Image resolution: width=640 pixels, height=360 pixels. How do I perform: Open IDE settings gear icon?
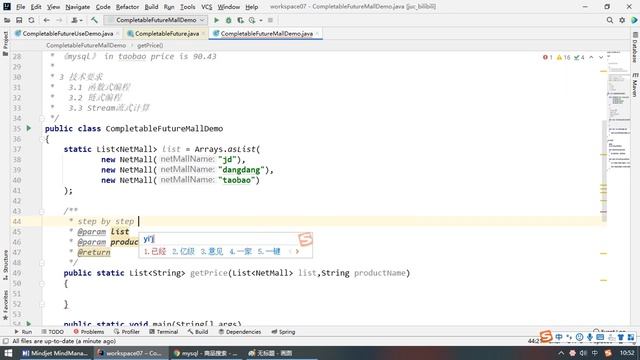(622, 20)
